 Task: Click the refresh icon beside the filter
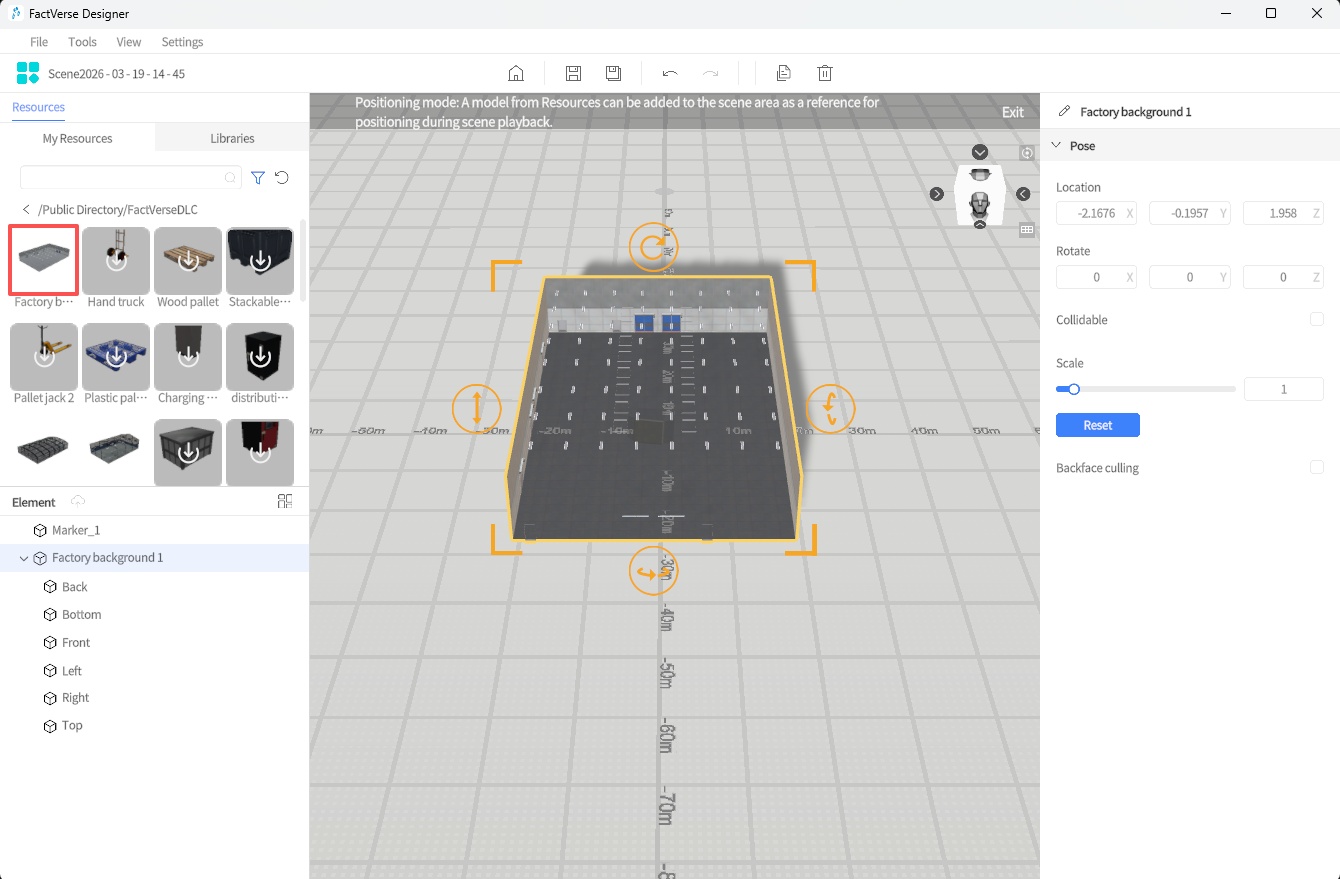click(281, 176)
